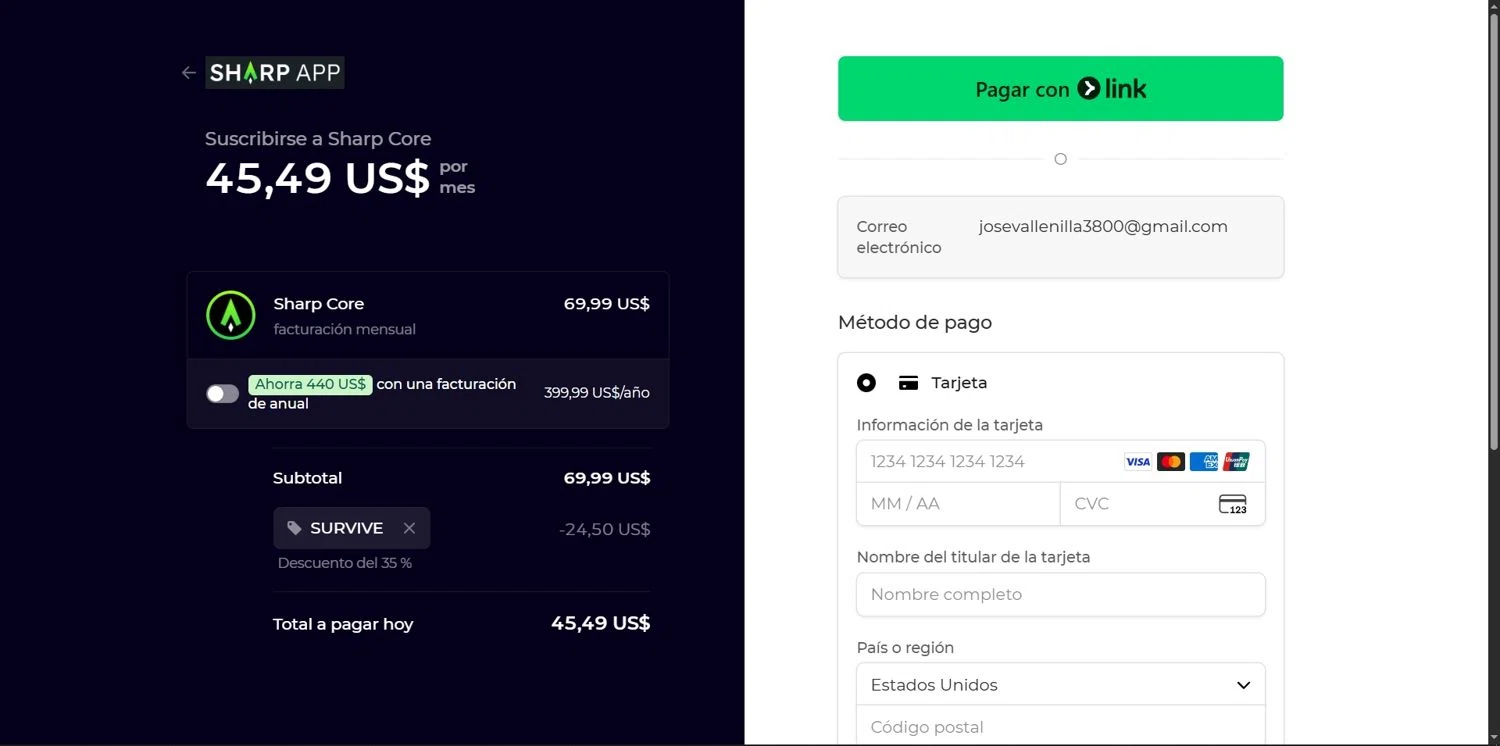Click the back arrow beside Sharp App logo
The width and height of the screenshot is (1500, 746).
pyautogui.click(x=188, y=73)
